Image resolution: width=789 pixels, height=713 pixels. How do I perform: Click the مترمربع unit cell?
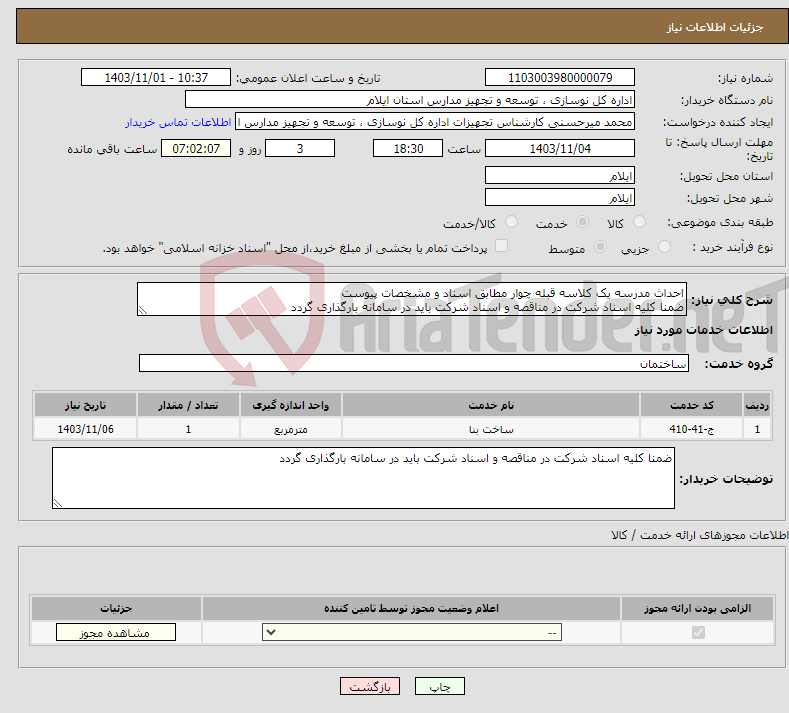click(x=291, y=429)
